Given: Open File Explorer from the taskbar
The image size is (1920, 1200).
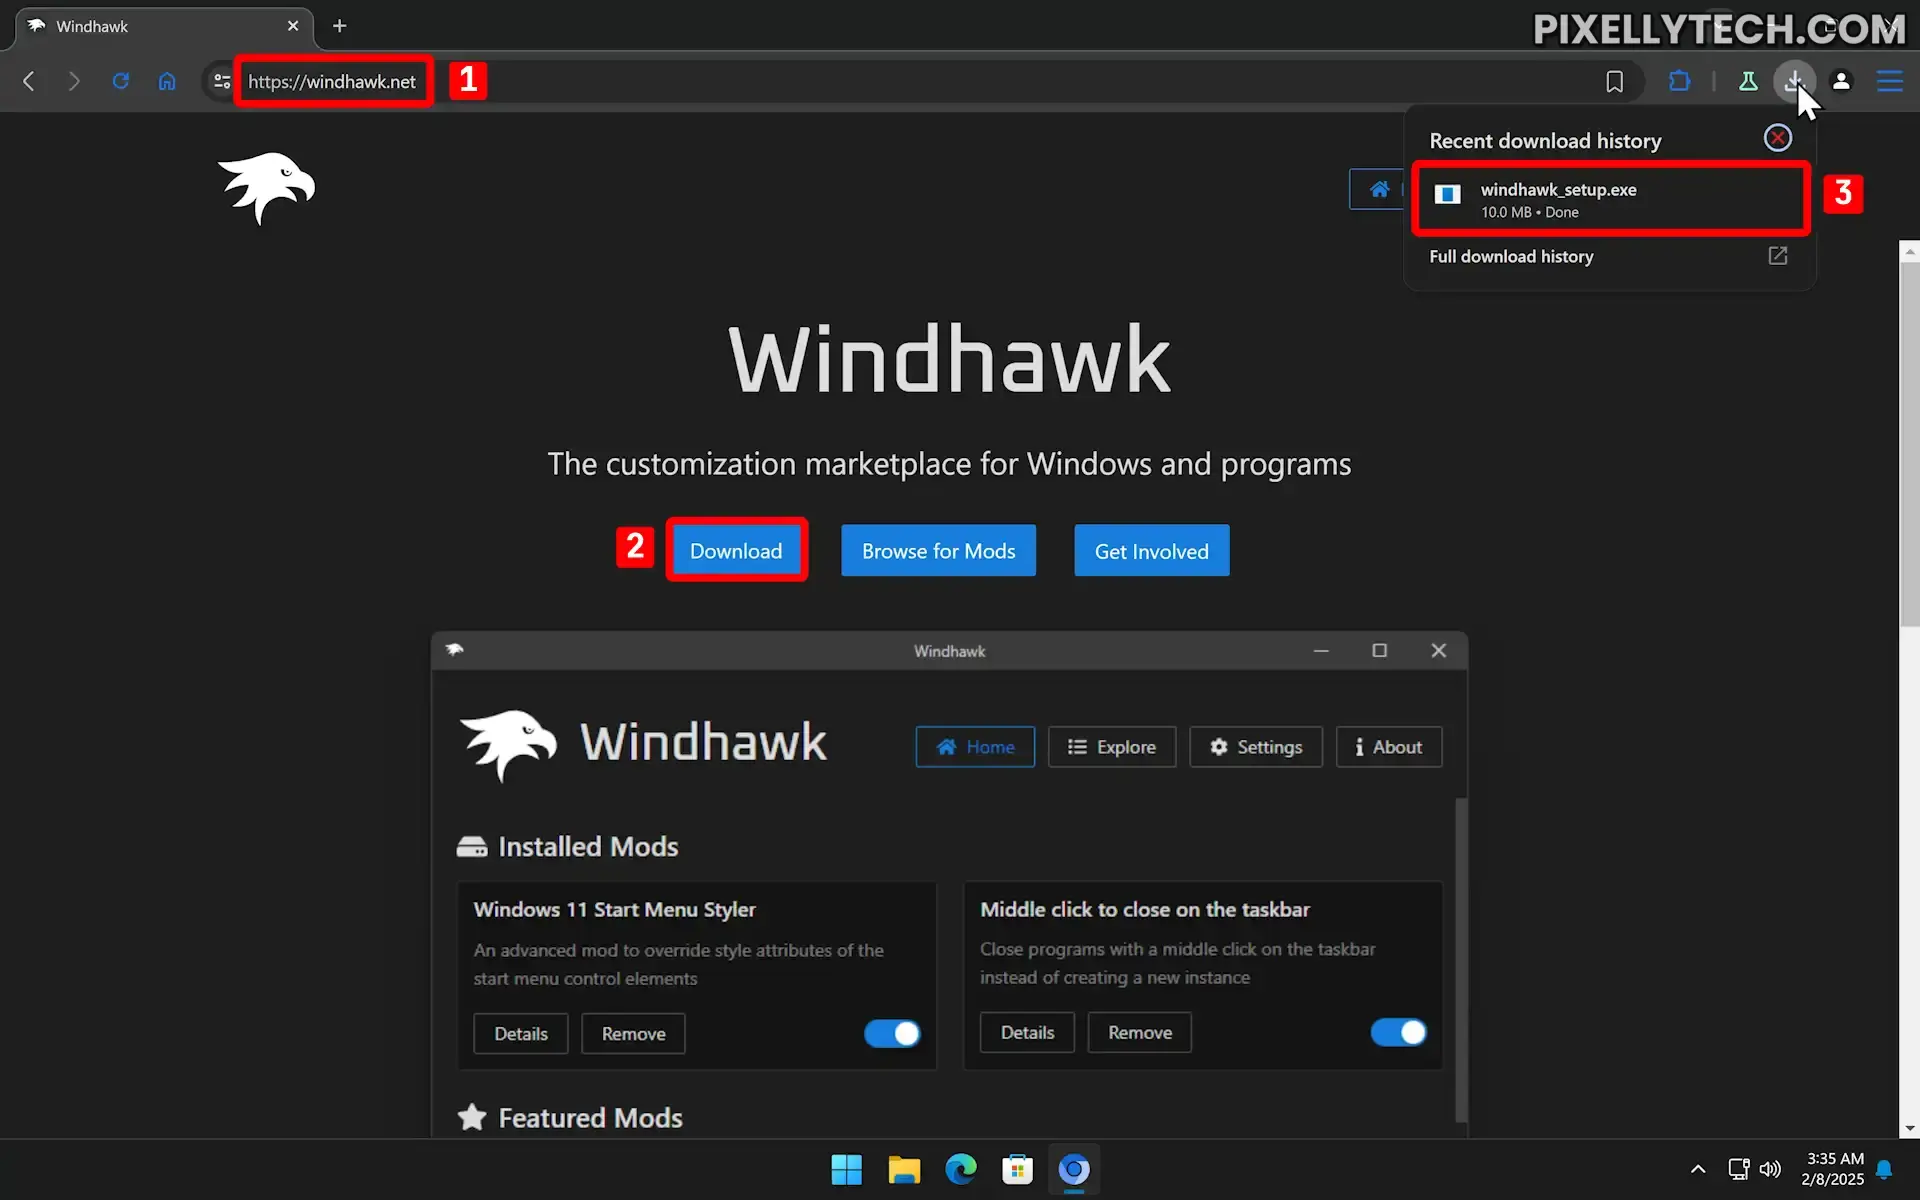Looking at the screenshot, I should coord(904,1169).
